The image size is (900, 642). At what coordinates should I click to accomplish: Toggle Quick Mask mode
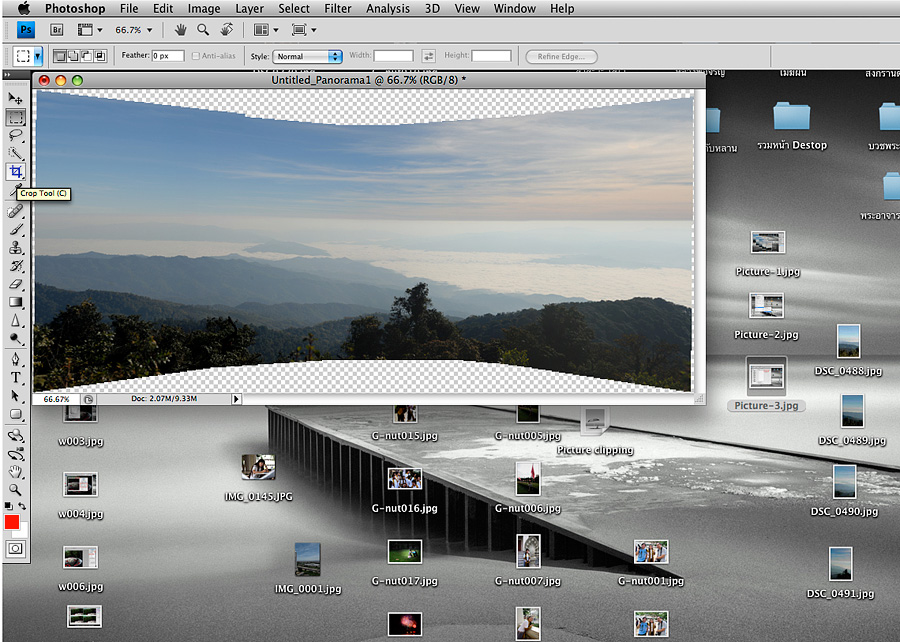coord(16,548)
